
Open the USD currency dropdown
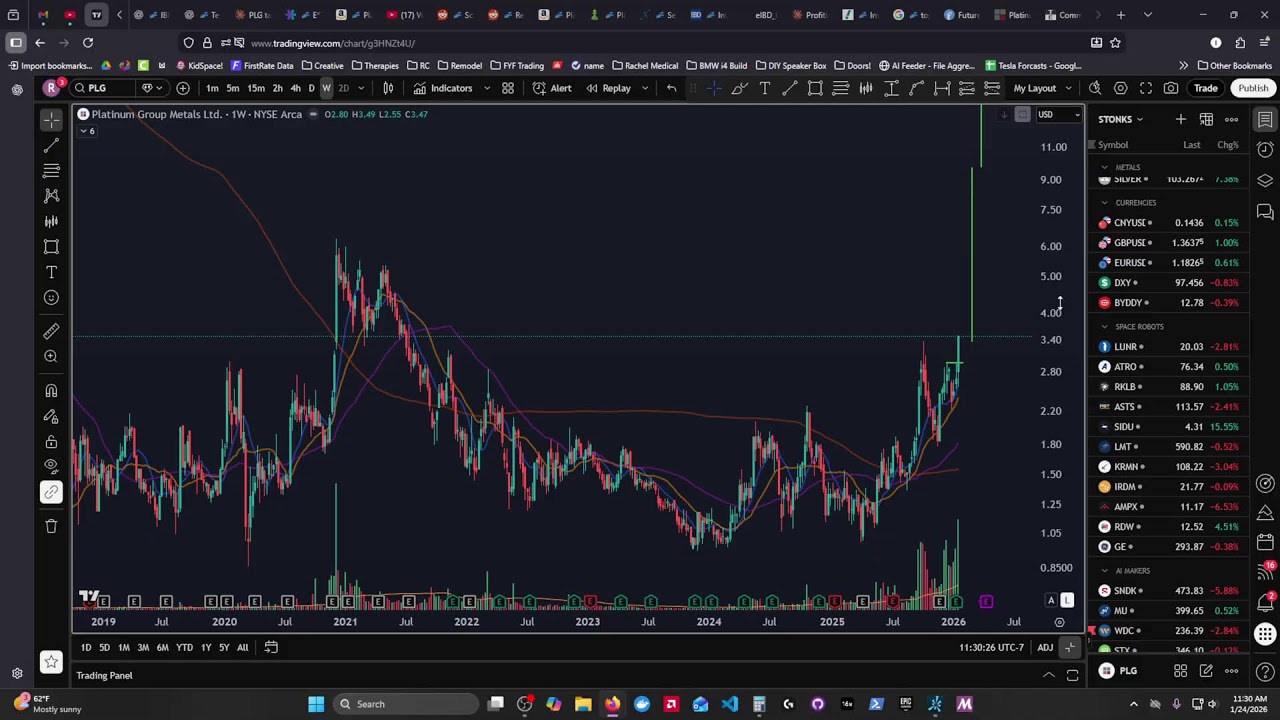pos(1059,115)
